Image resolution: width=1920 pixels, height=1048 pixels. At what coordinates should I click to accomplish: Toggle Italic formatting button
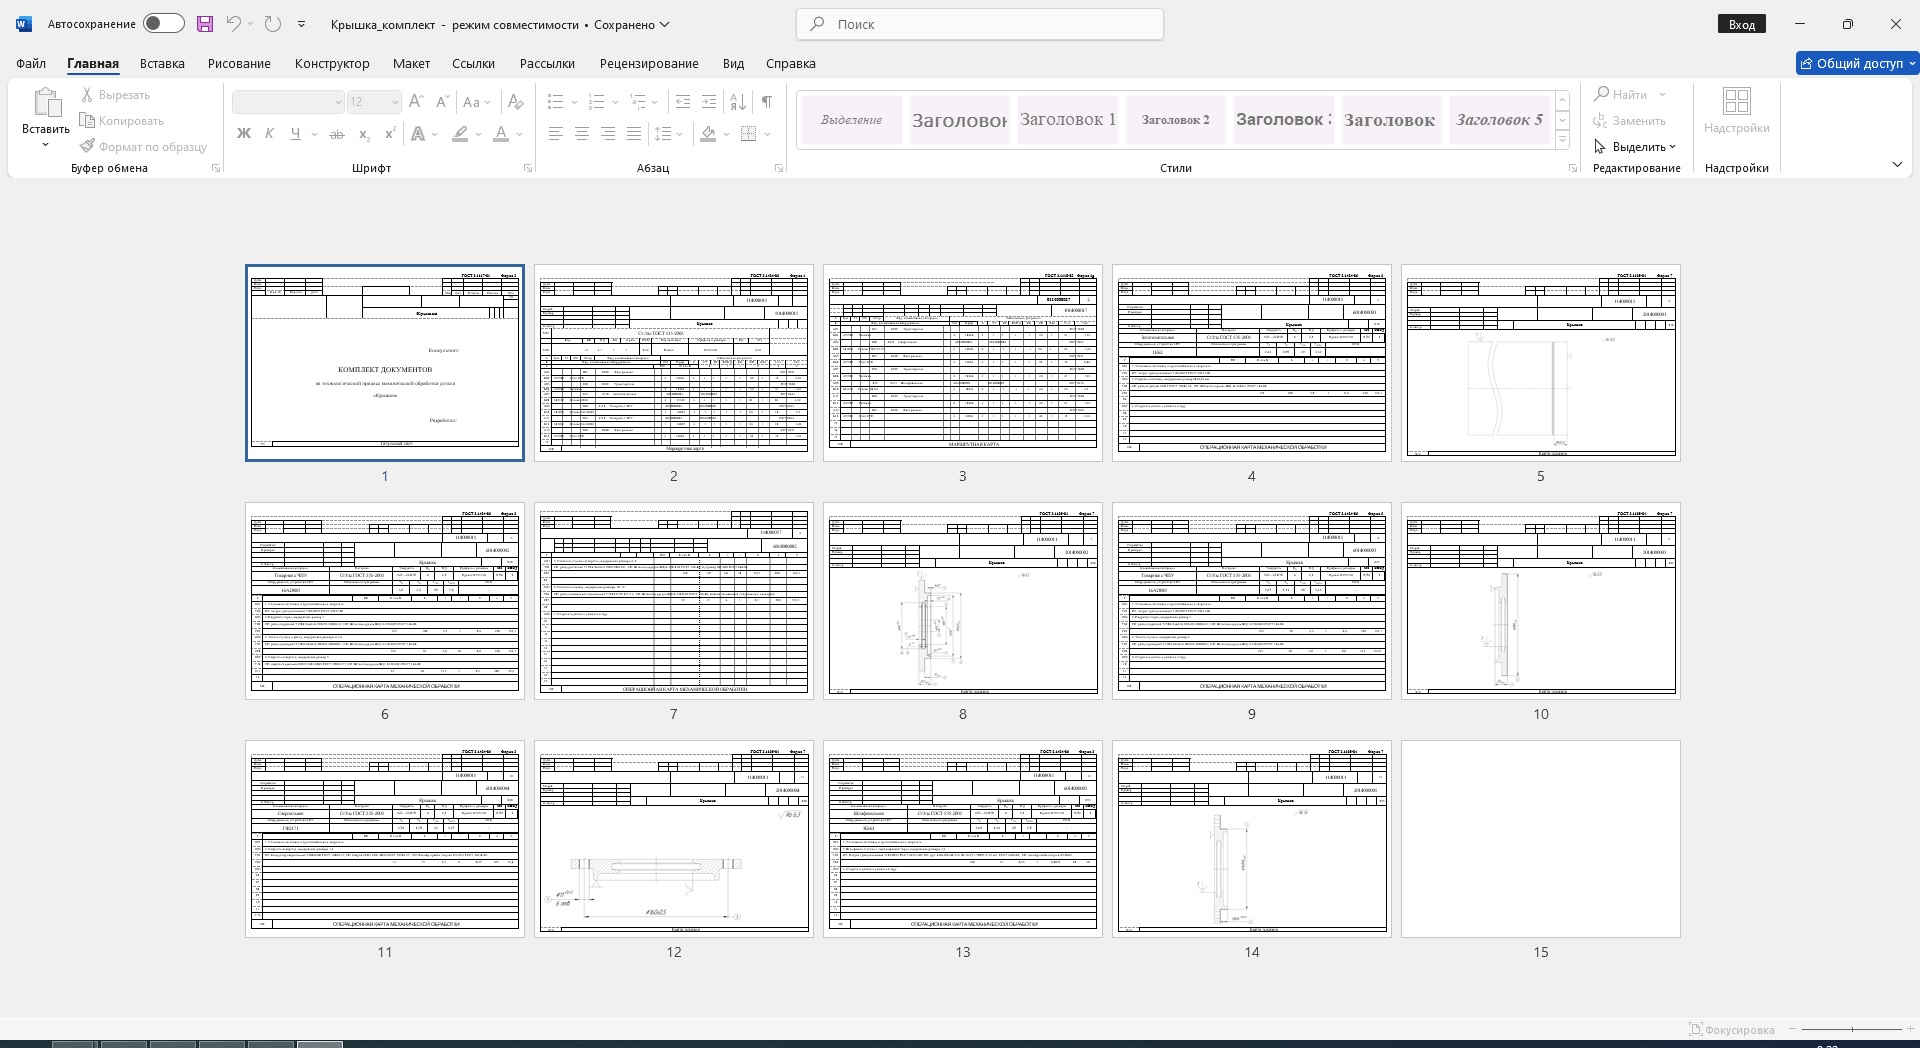269,134
